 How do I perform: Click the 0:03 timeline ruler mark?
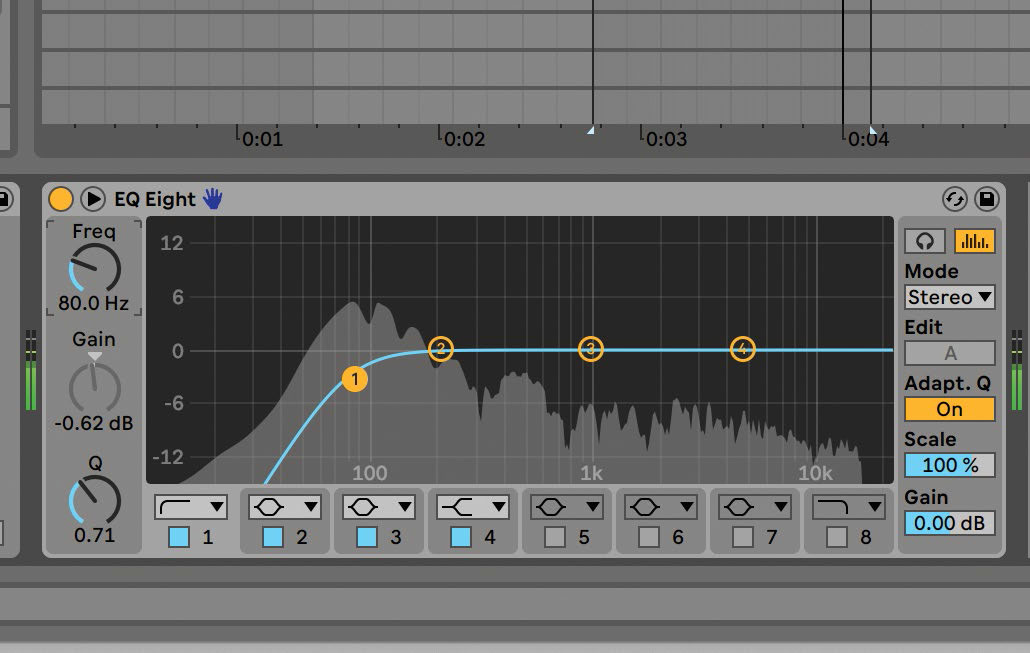(666, 139)
